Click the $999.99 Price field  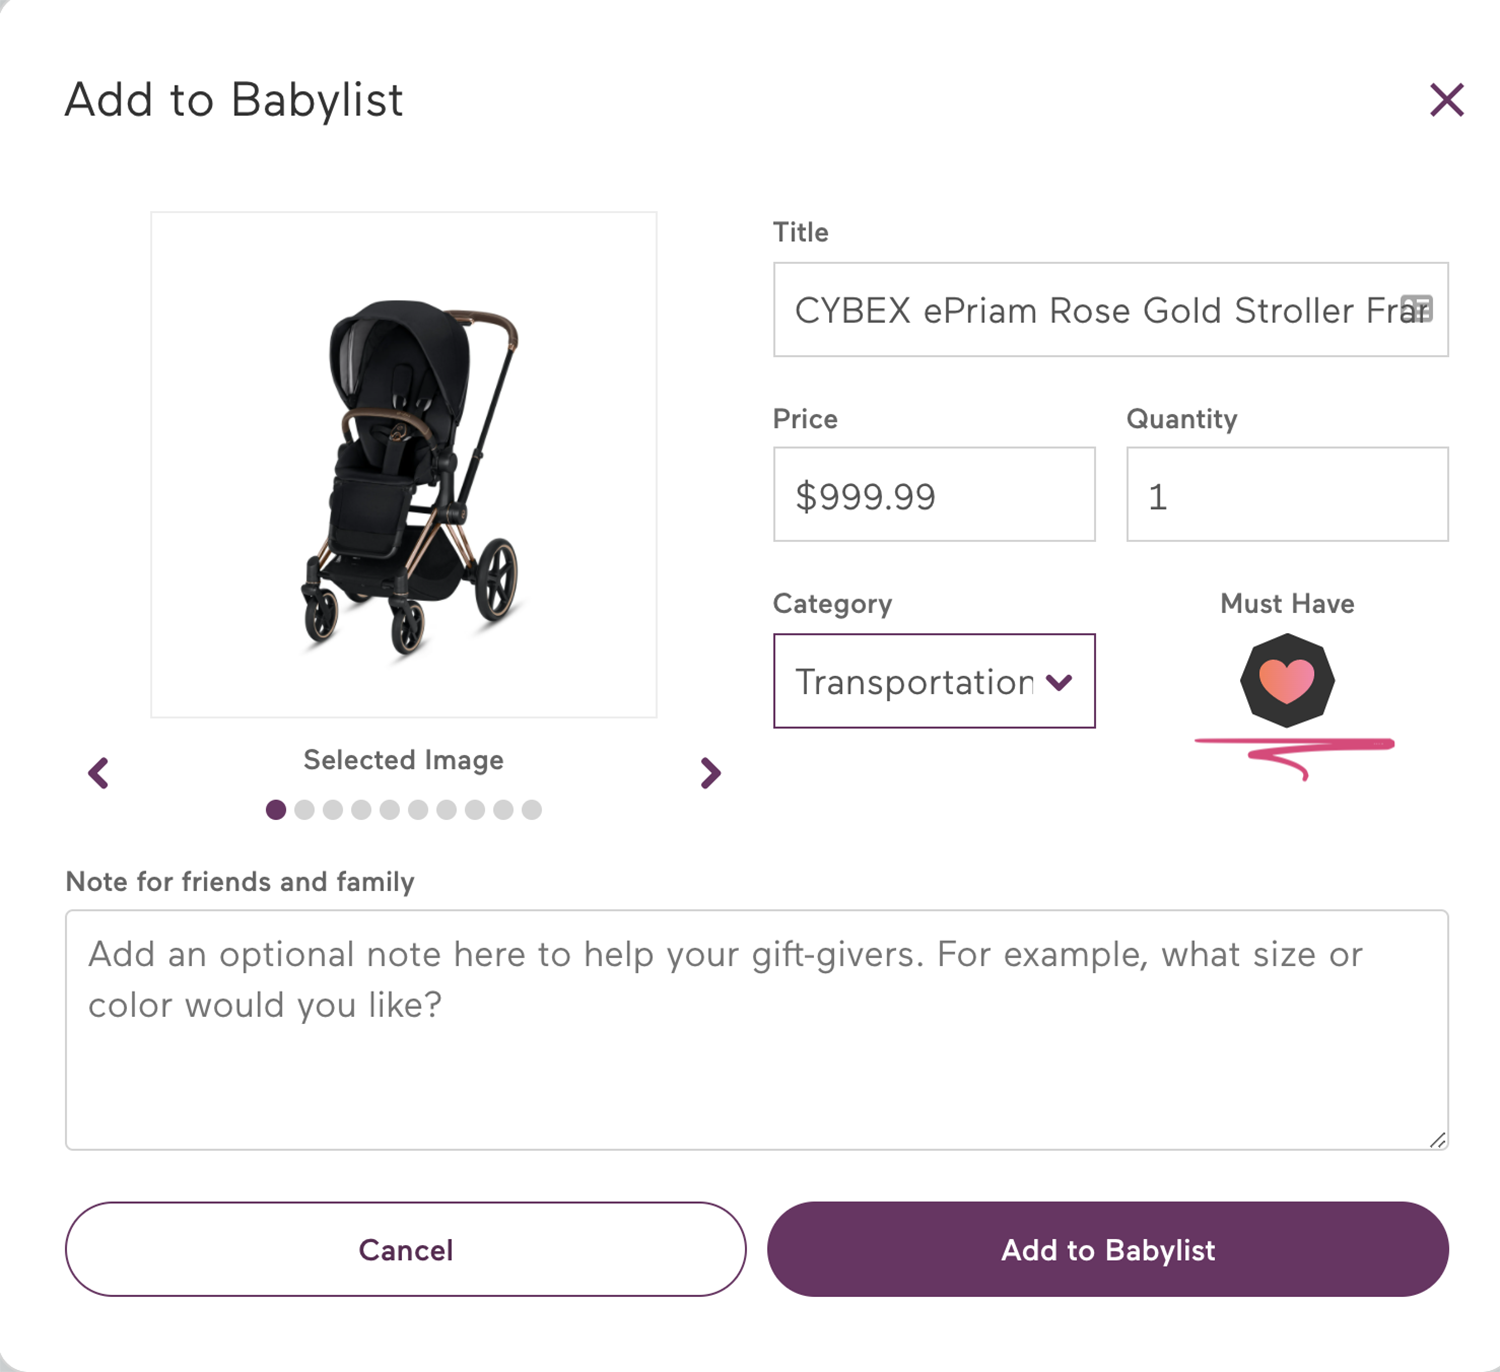[x=933, y=494]
